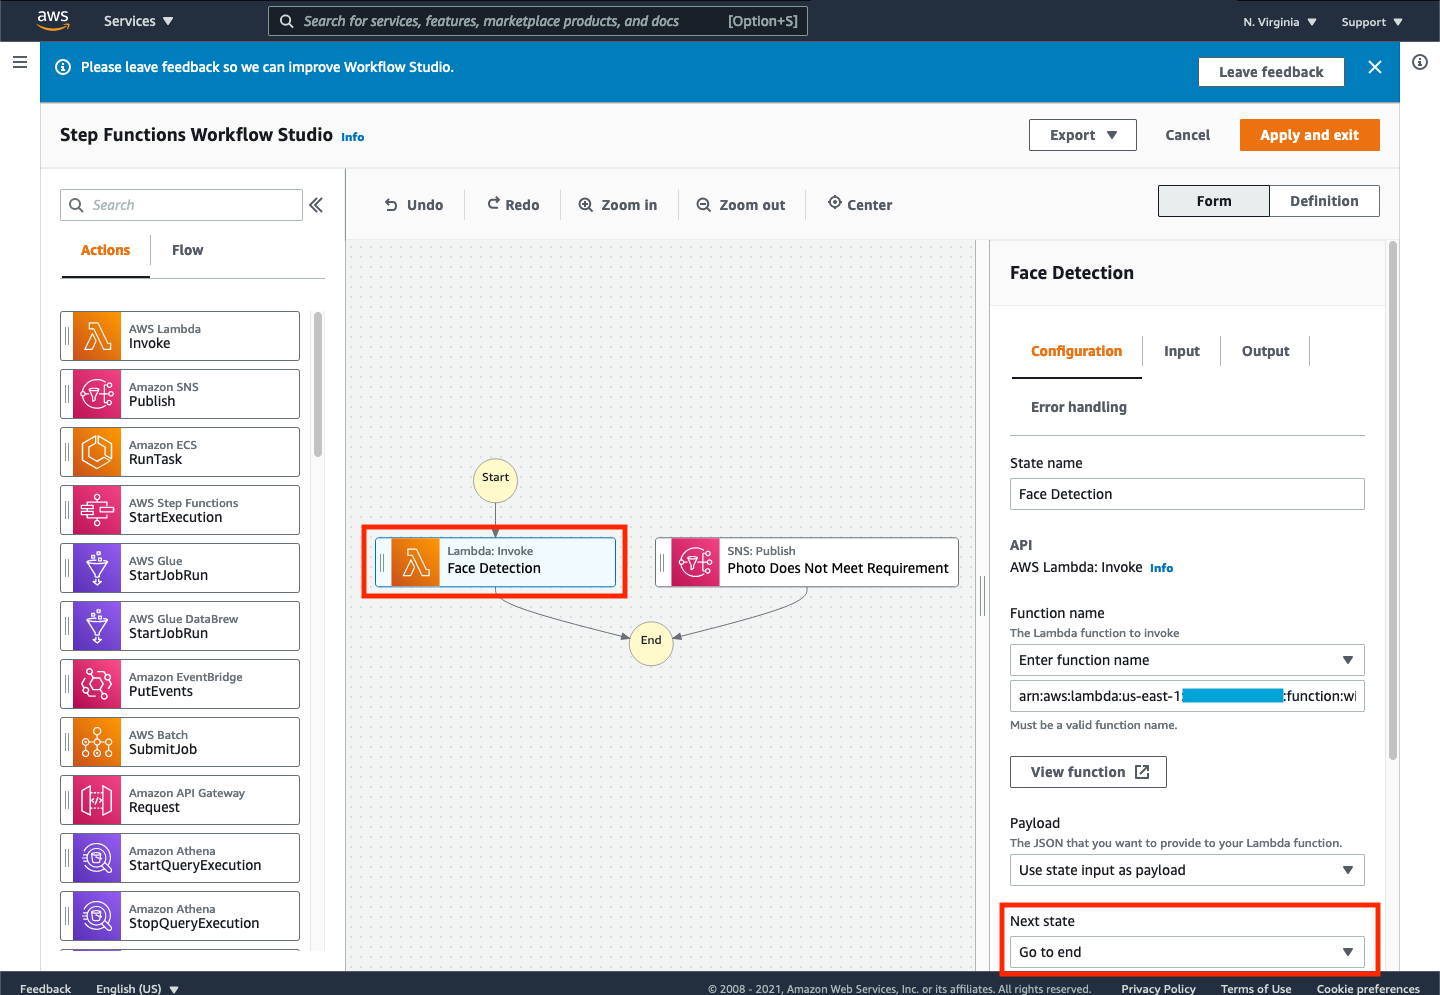Open Info link beside Workflow Studio title
The width and height of the screenshot is (1440, 995).
coord(352,137)
